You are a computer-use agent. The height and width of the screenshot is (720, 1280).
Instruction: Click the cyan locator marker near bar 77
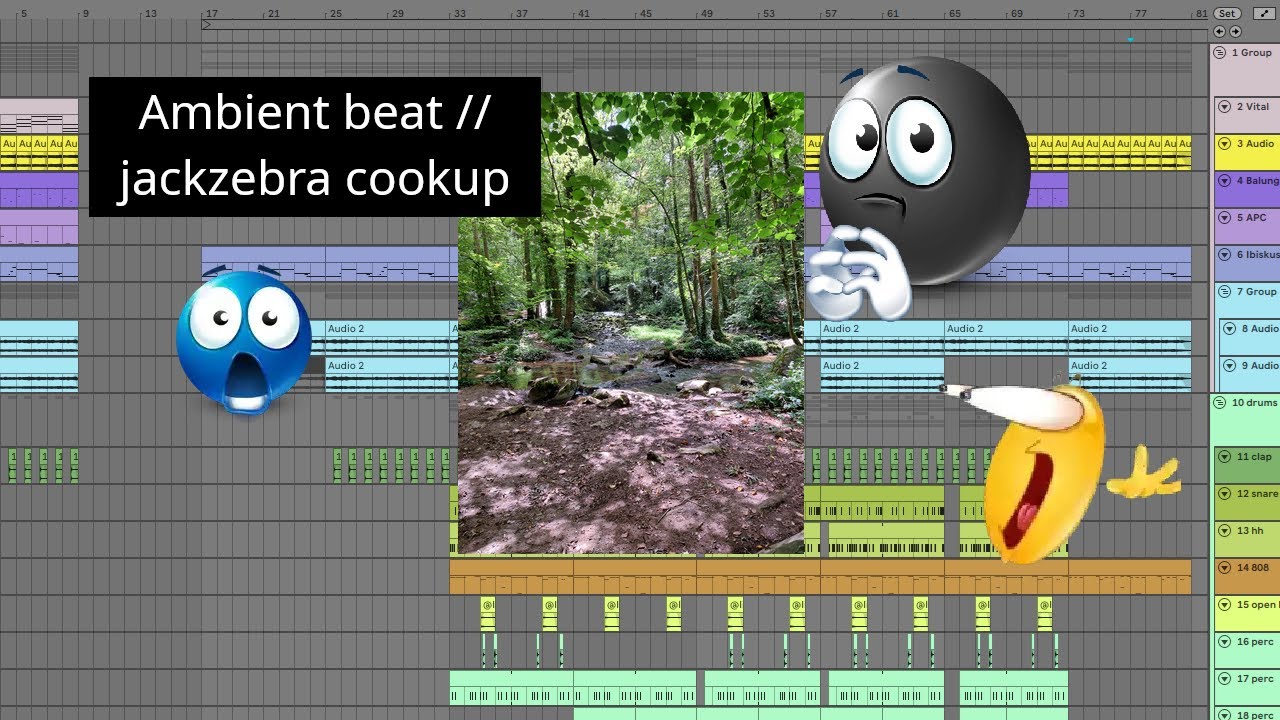tap(1130, 40)
